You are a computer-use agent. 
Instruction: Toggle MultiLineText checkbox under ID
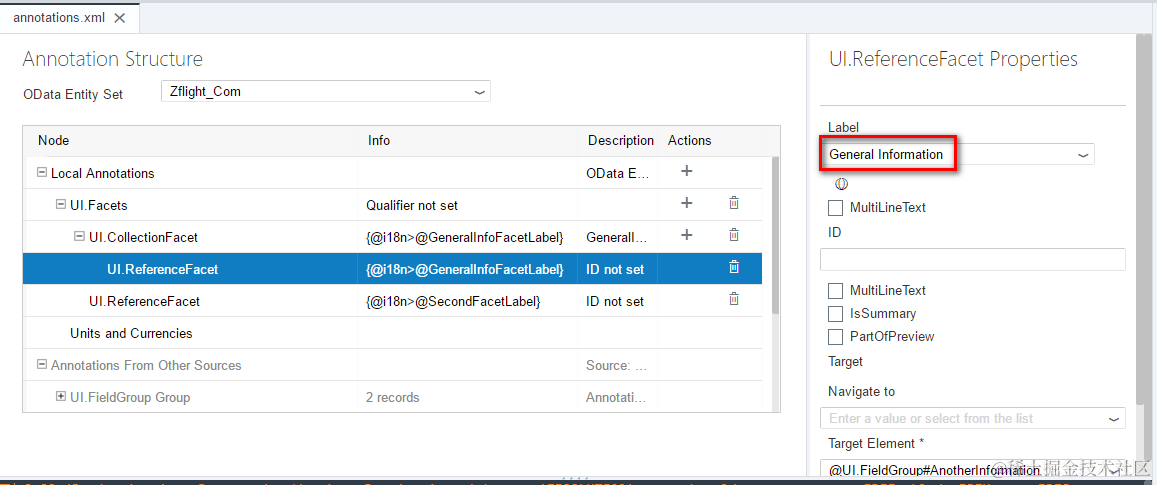click(835, 290)
